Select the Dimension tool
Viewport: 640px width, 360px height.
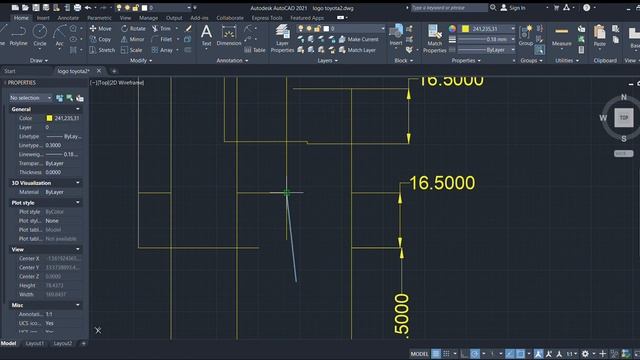coord(229,35)
